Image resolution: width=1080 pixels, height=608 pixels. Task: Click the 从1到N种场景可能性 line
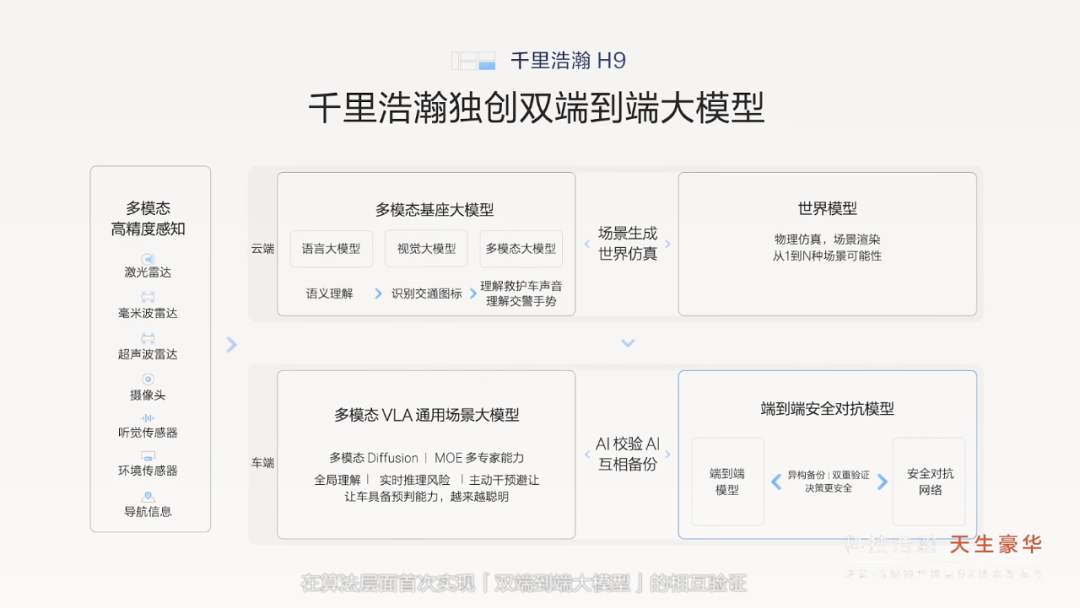pos(827,256)
